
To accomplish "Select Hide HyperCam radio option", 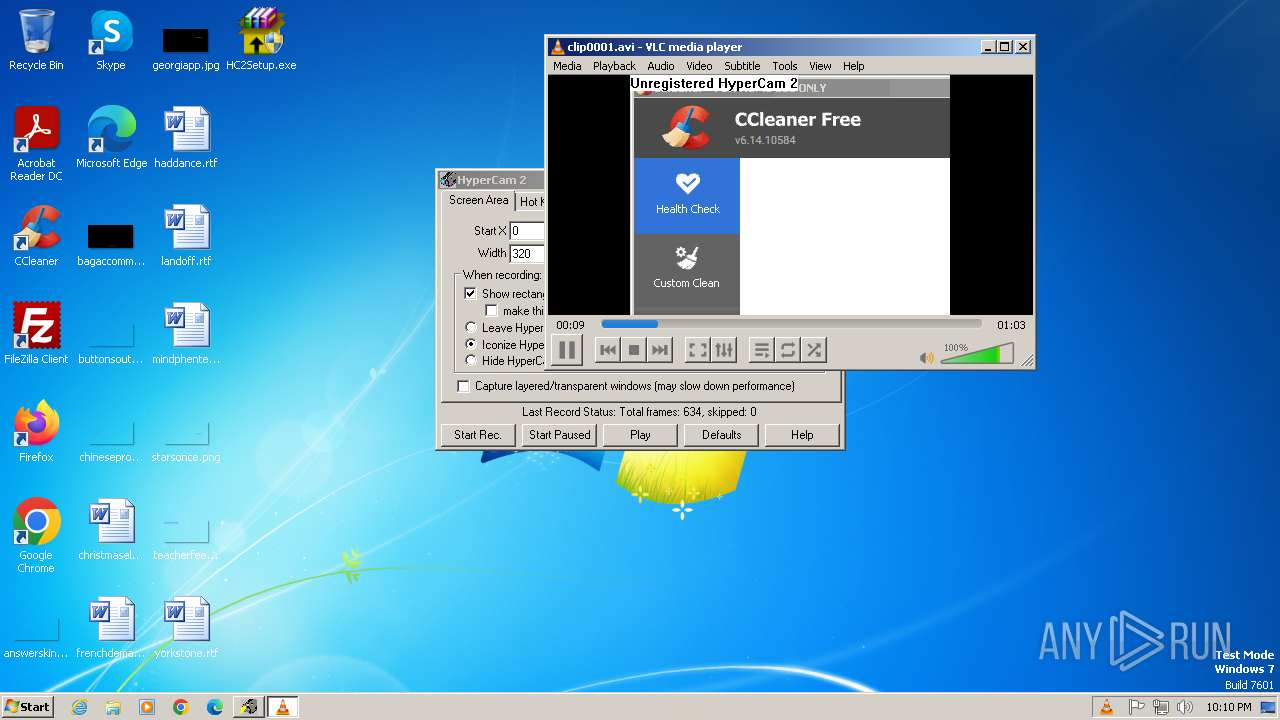I will pyautogui.click(x=471, y=361).
